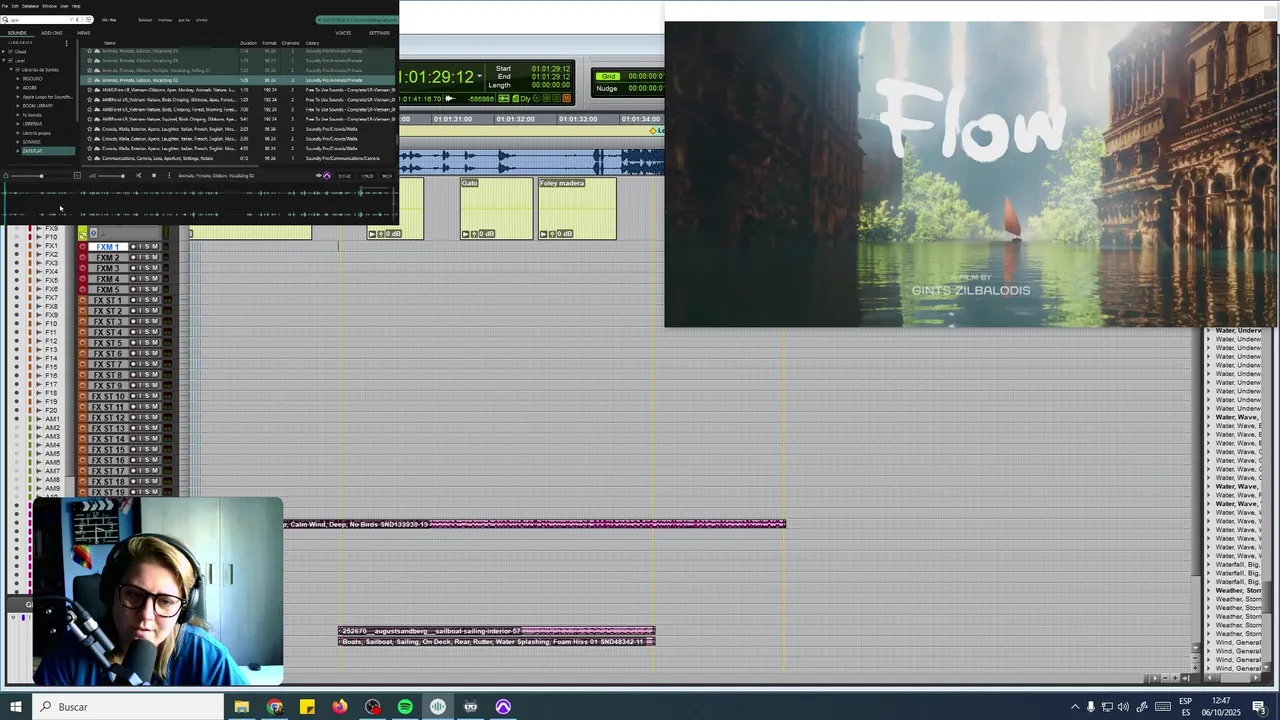Adjust the Soundly pitch slider knob
This screenshot has width=1280, height=720.
[41, 176]
